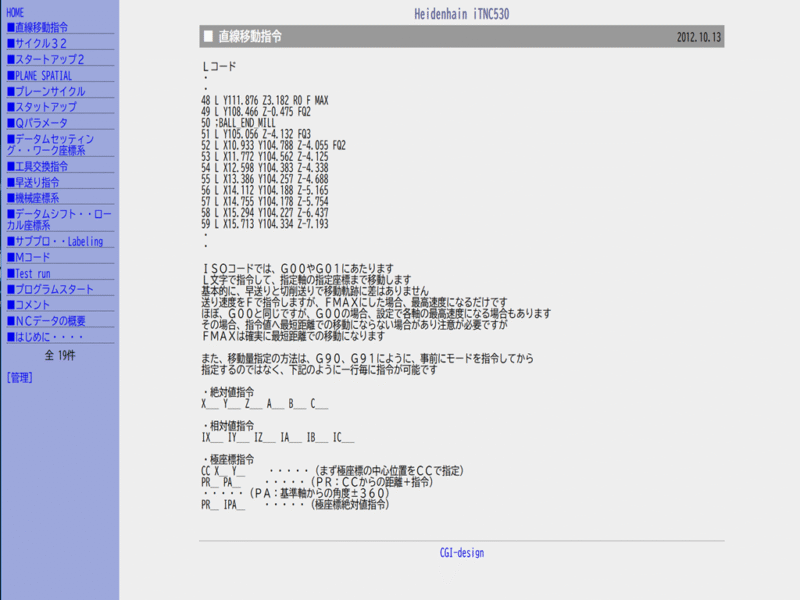Open the コメント page
The width and height of the screenshot is (800, 600).
pyautogui.click(x=33, y=305)
